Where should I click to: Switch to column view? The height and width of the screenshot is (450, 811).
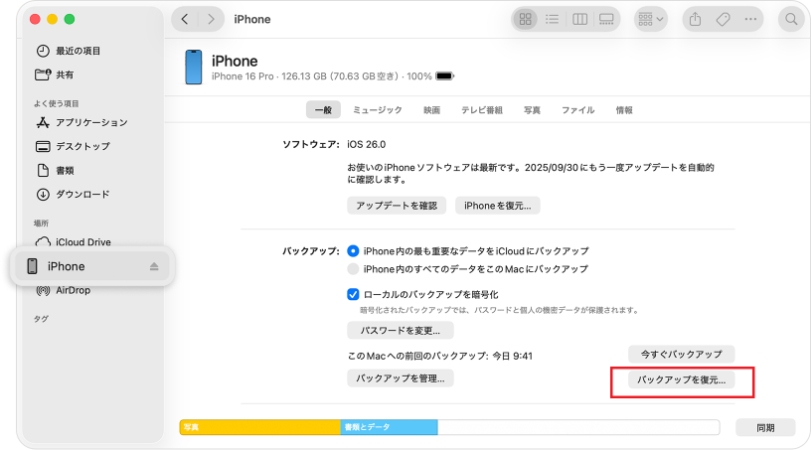580,19
